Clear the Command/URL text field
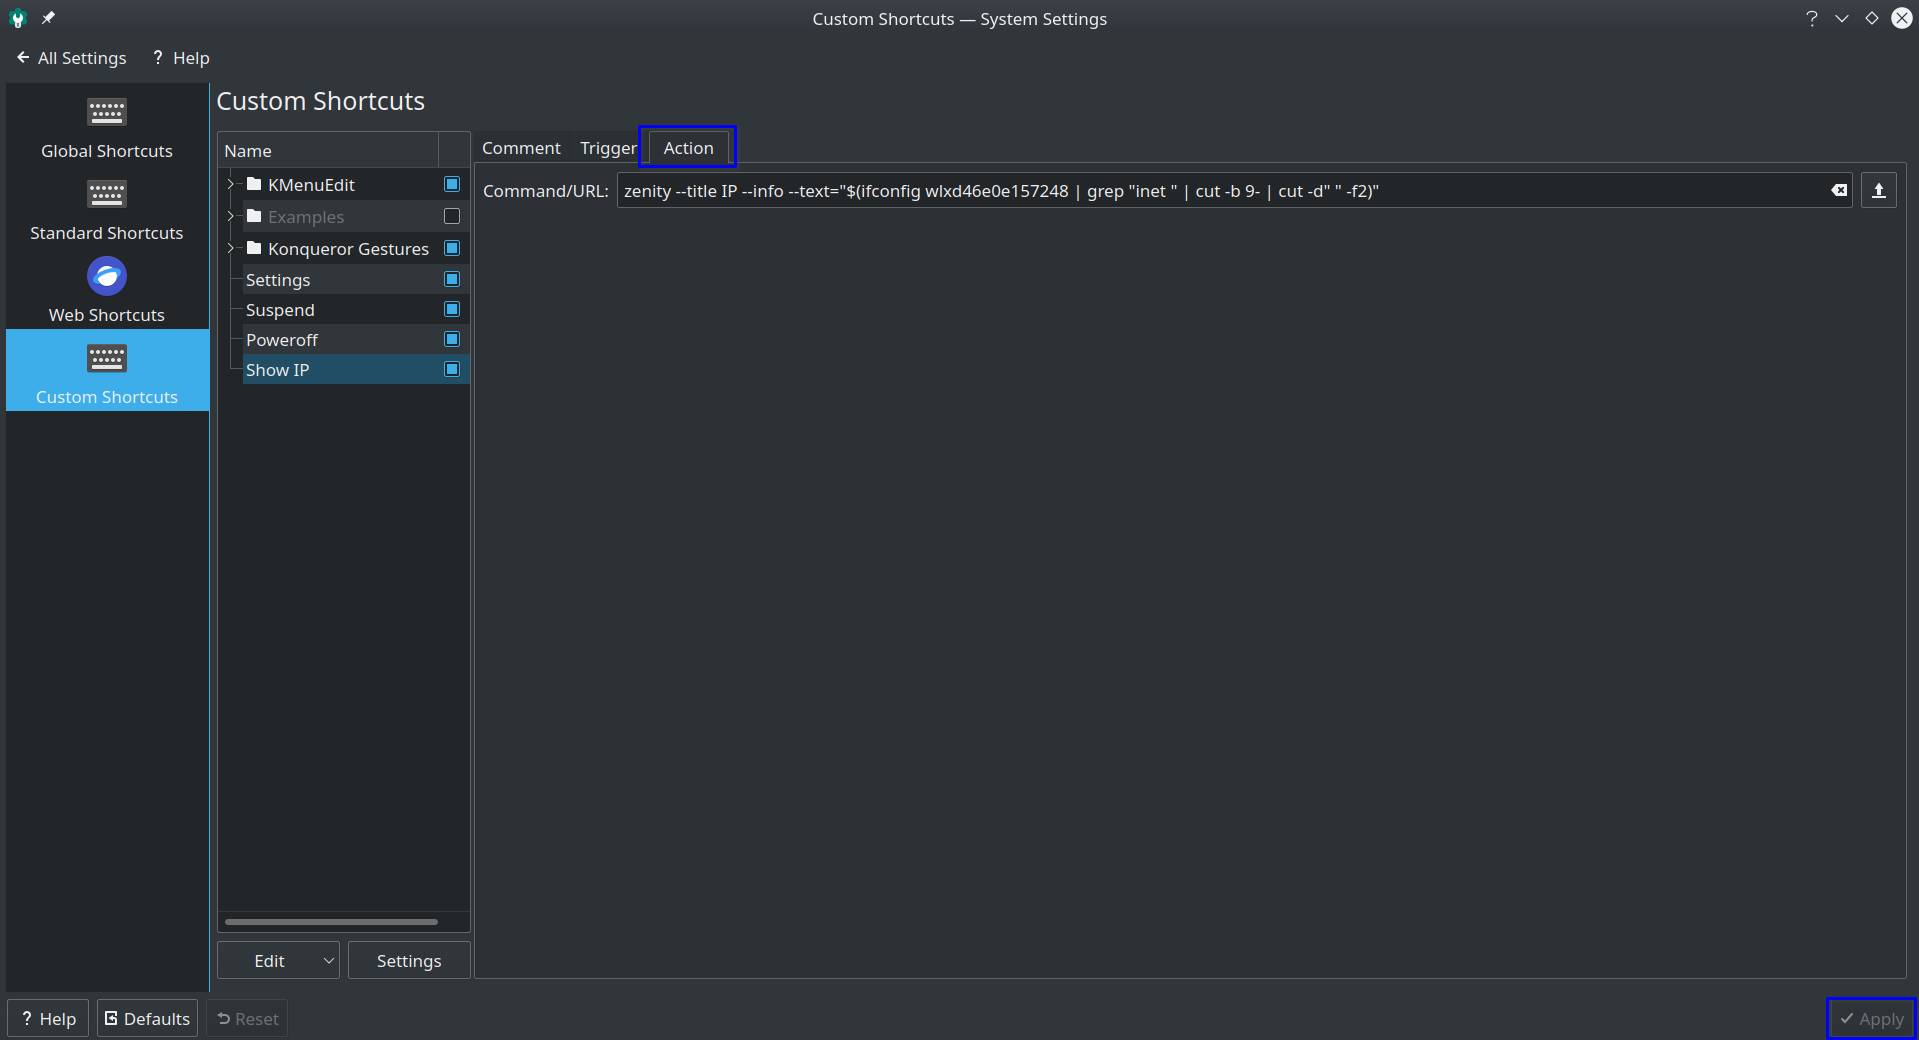The image size is (1919, 1040). point(1838,190)
